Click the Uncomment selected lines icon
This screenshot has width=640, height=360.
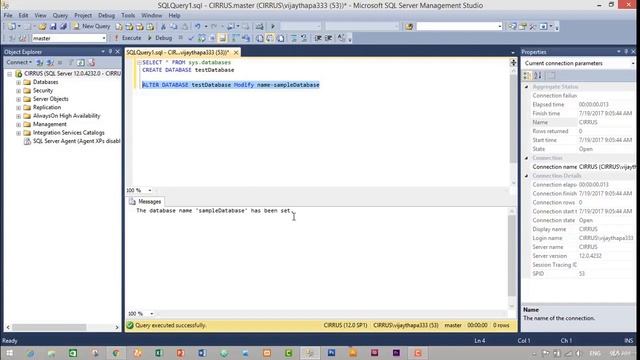pyautogui.click(x=304, y=38)
